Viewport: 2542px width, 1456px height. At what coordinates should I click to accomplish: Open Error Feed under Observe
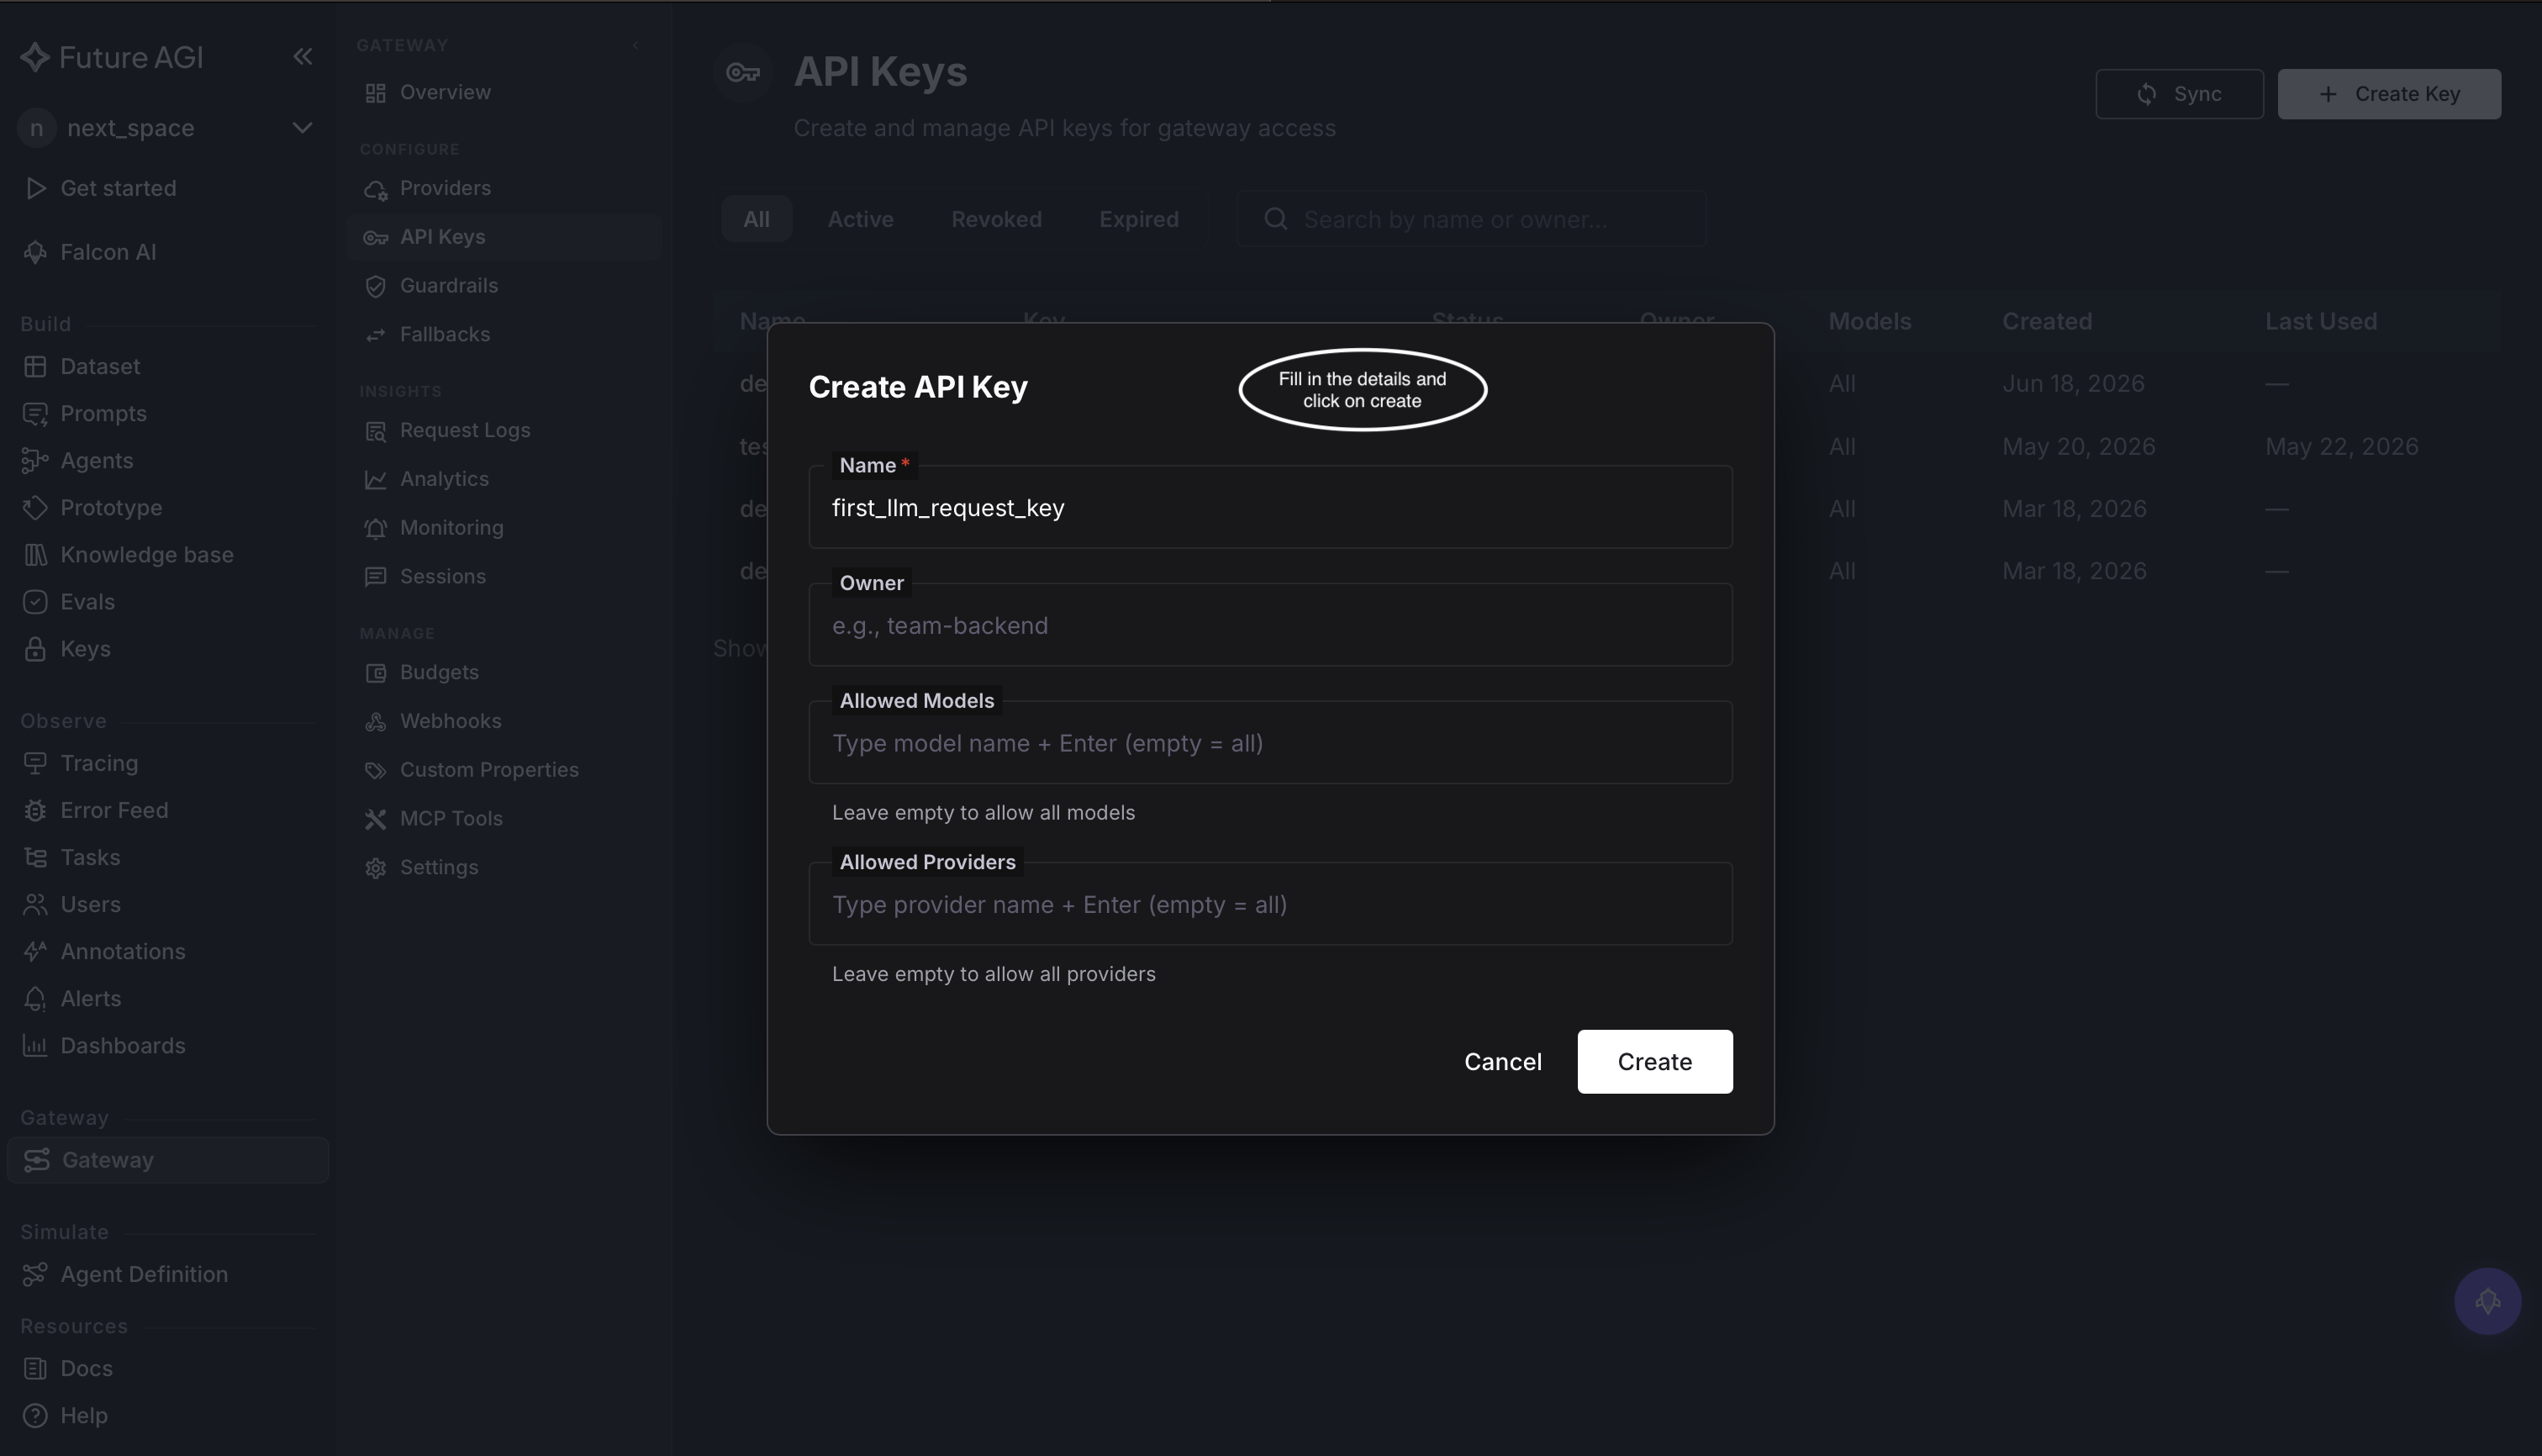pyautogui.click(x=114, y=810)
